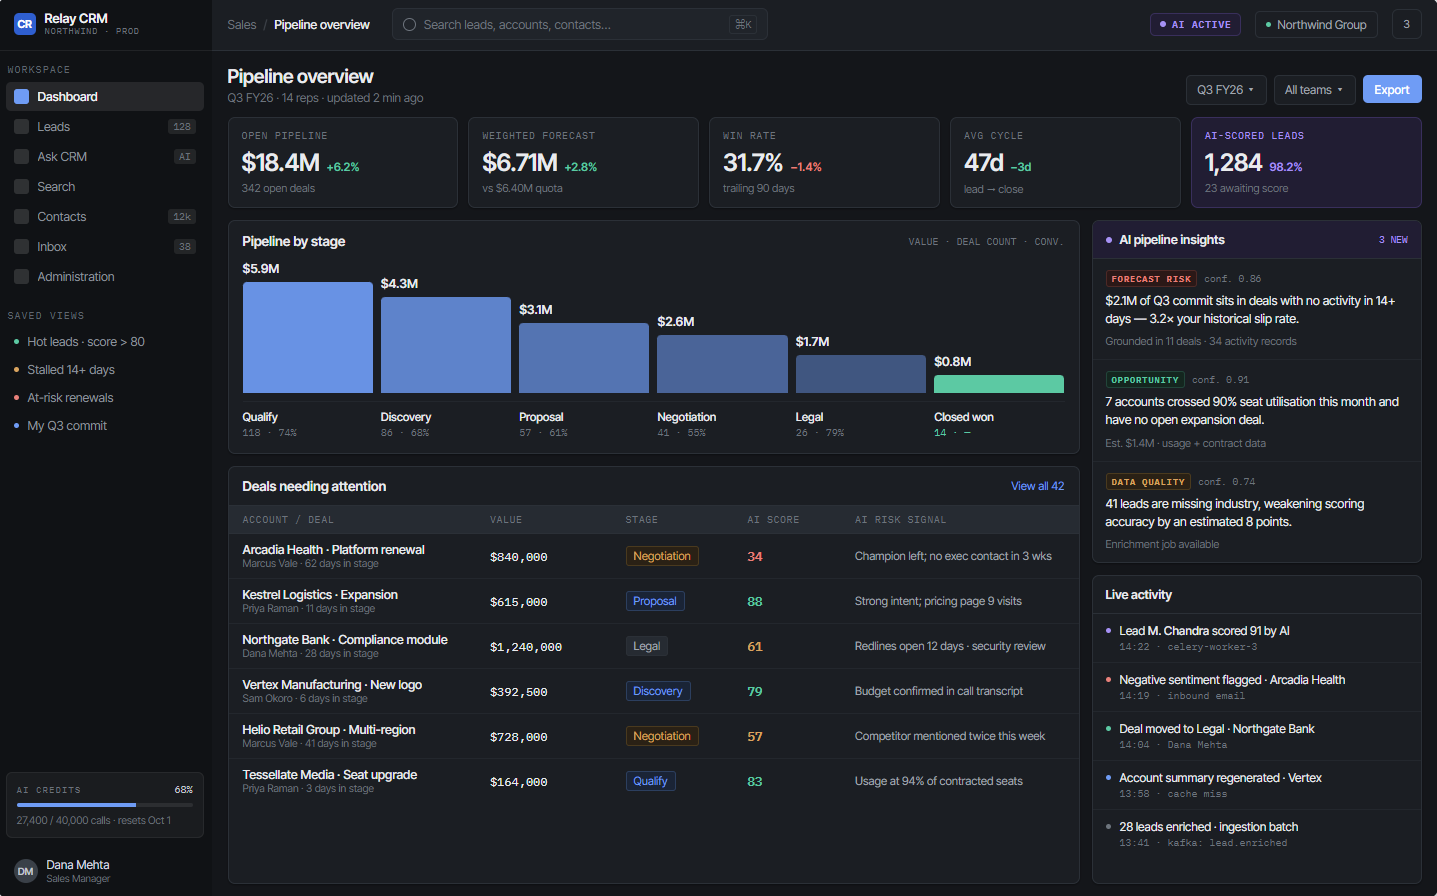The height and width of the screenshot is (896, 1437).
Task: Click the 38 badge next to Inbox
Action: click(185, 247)
